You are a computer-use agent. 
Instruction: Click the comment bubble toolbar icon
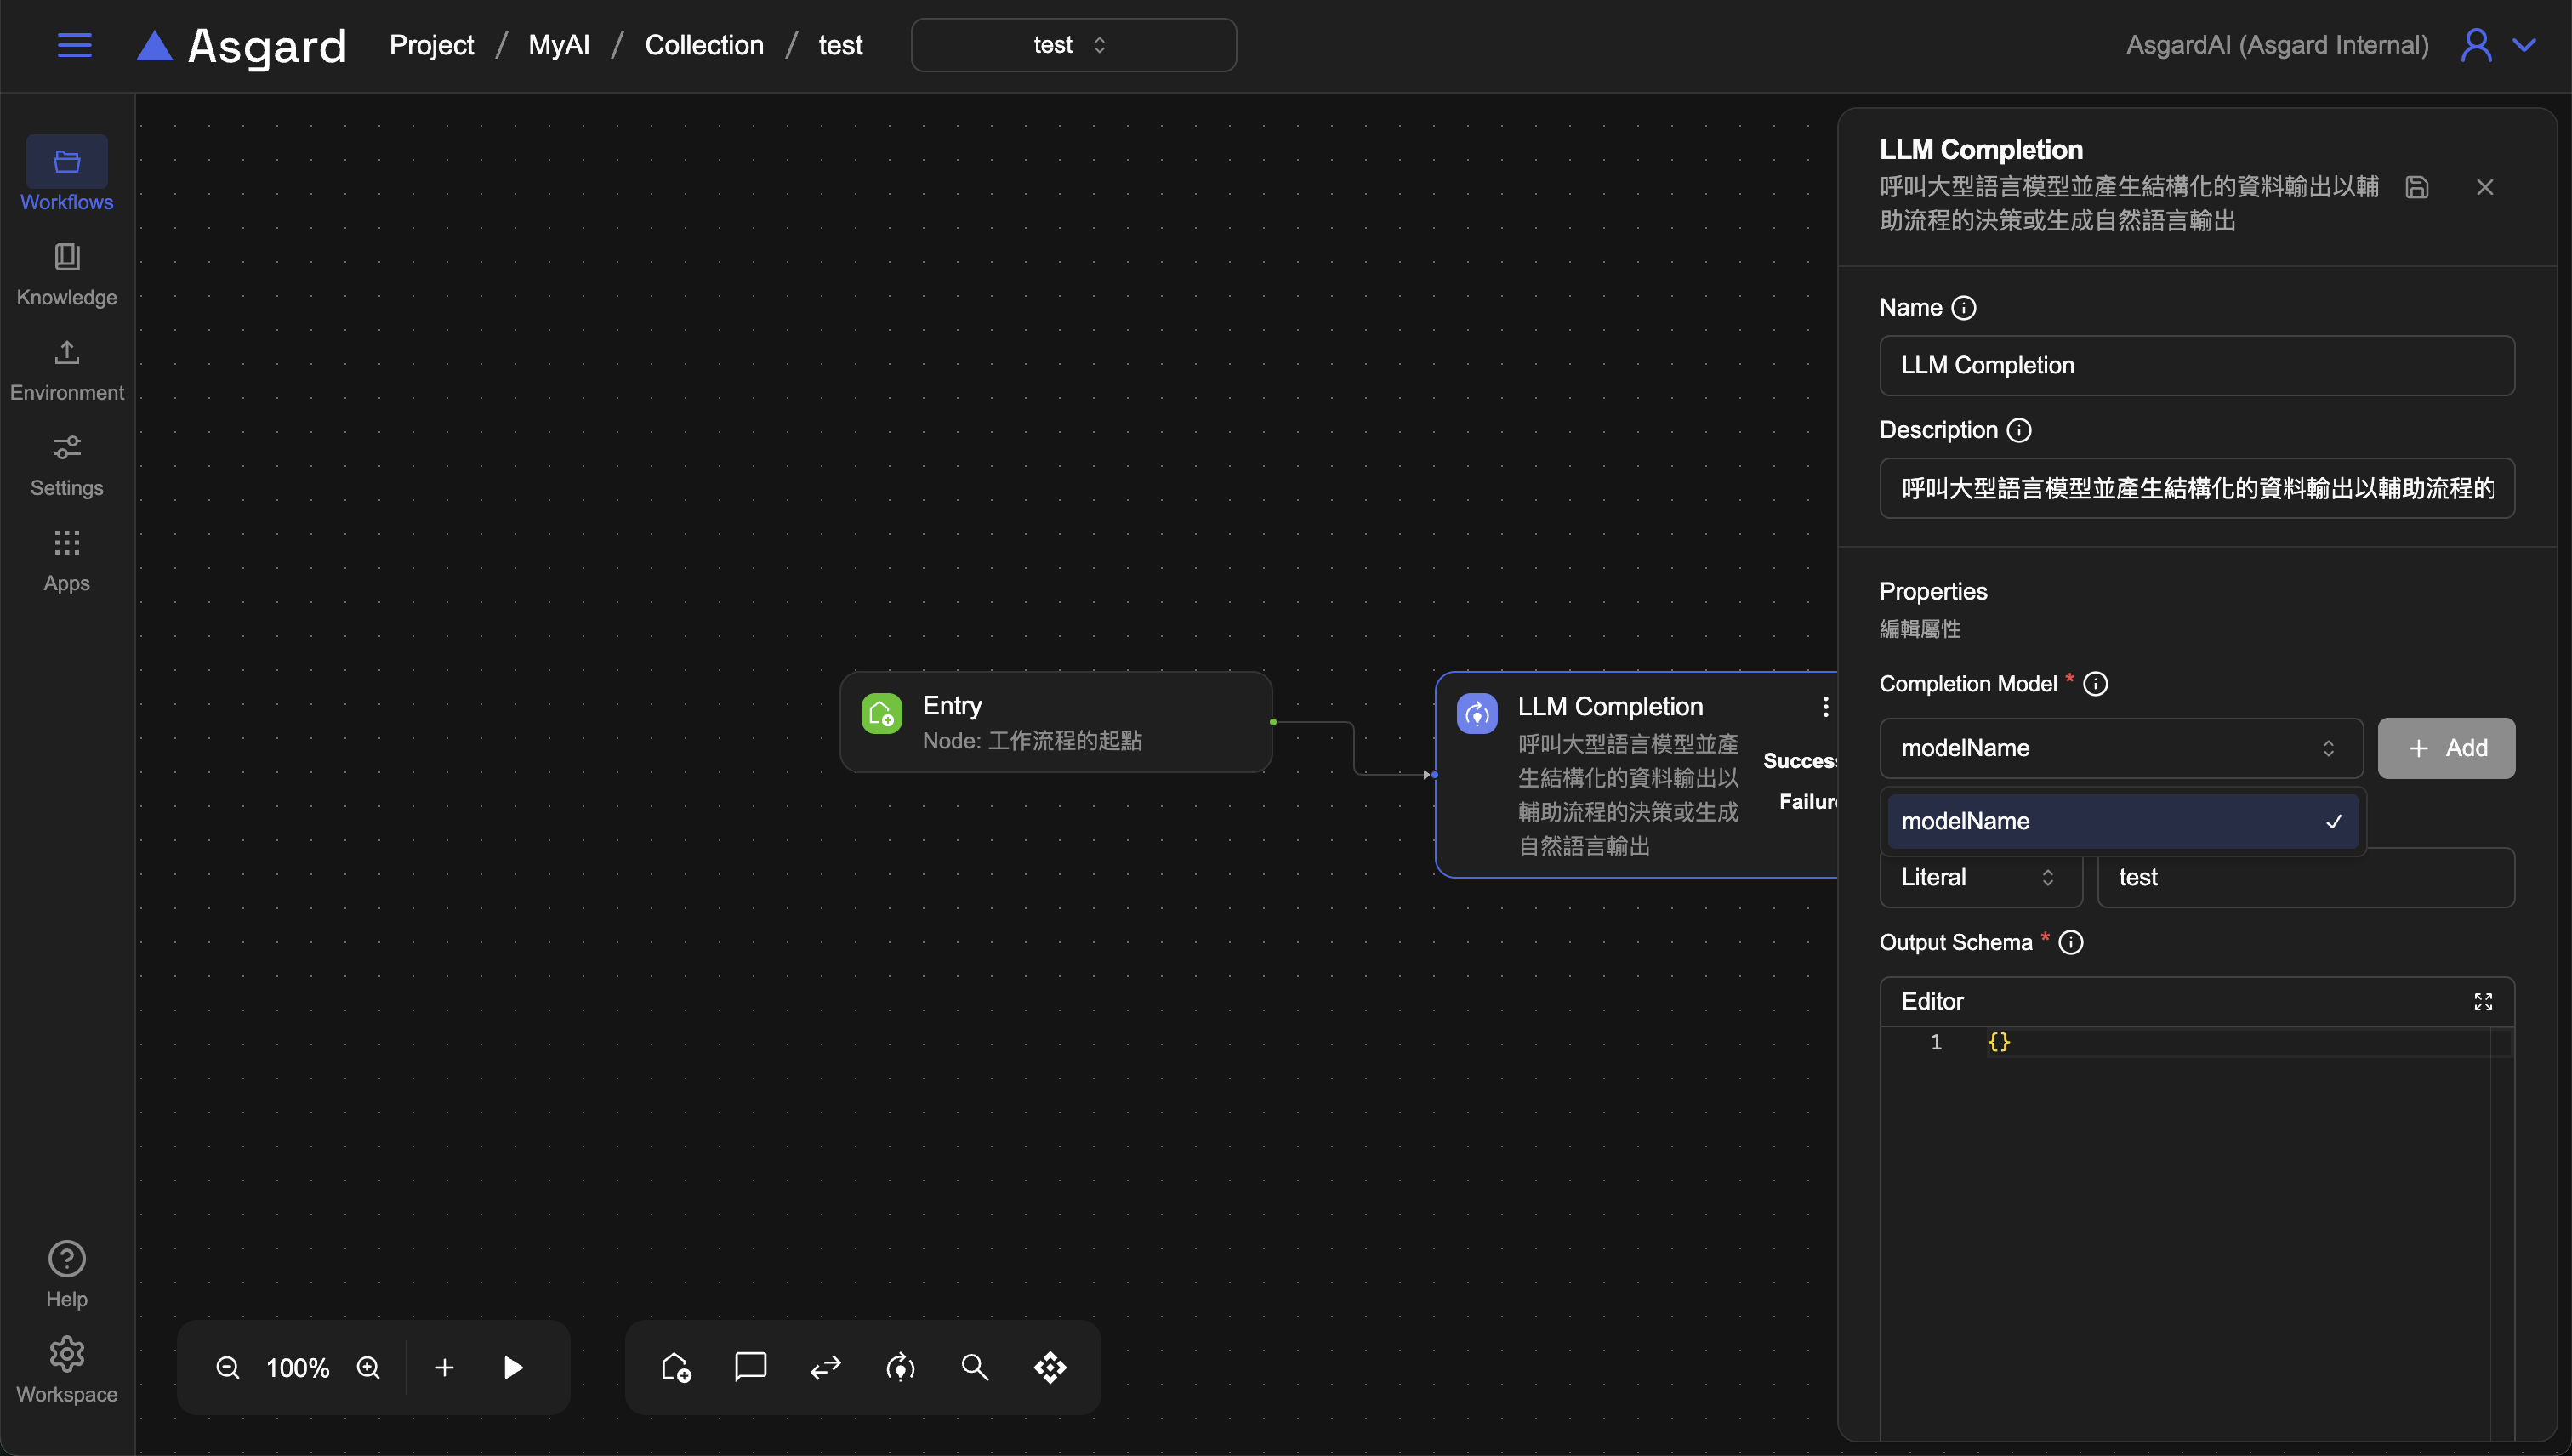[750, 1367]
